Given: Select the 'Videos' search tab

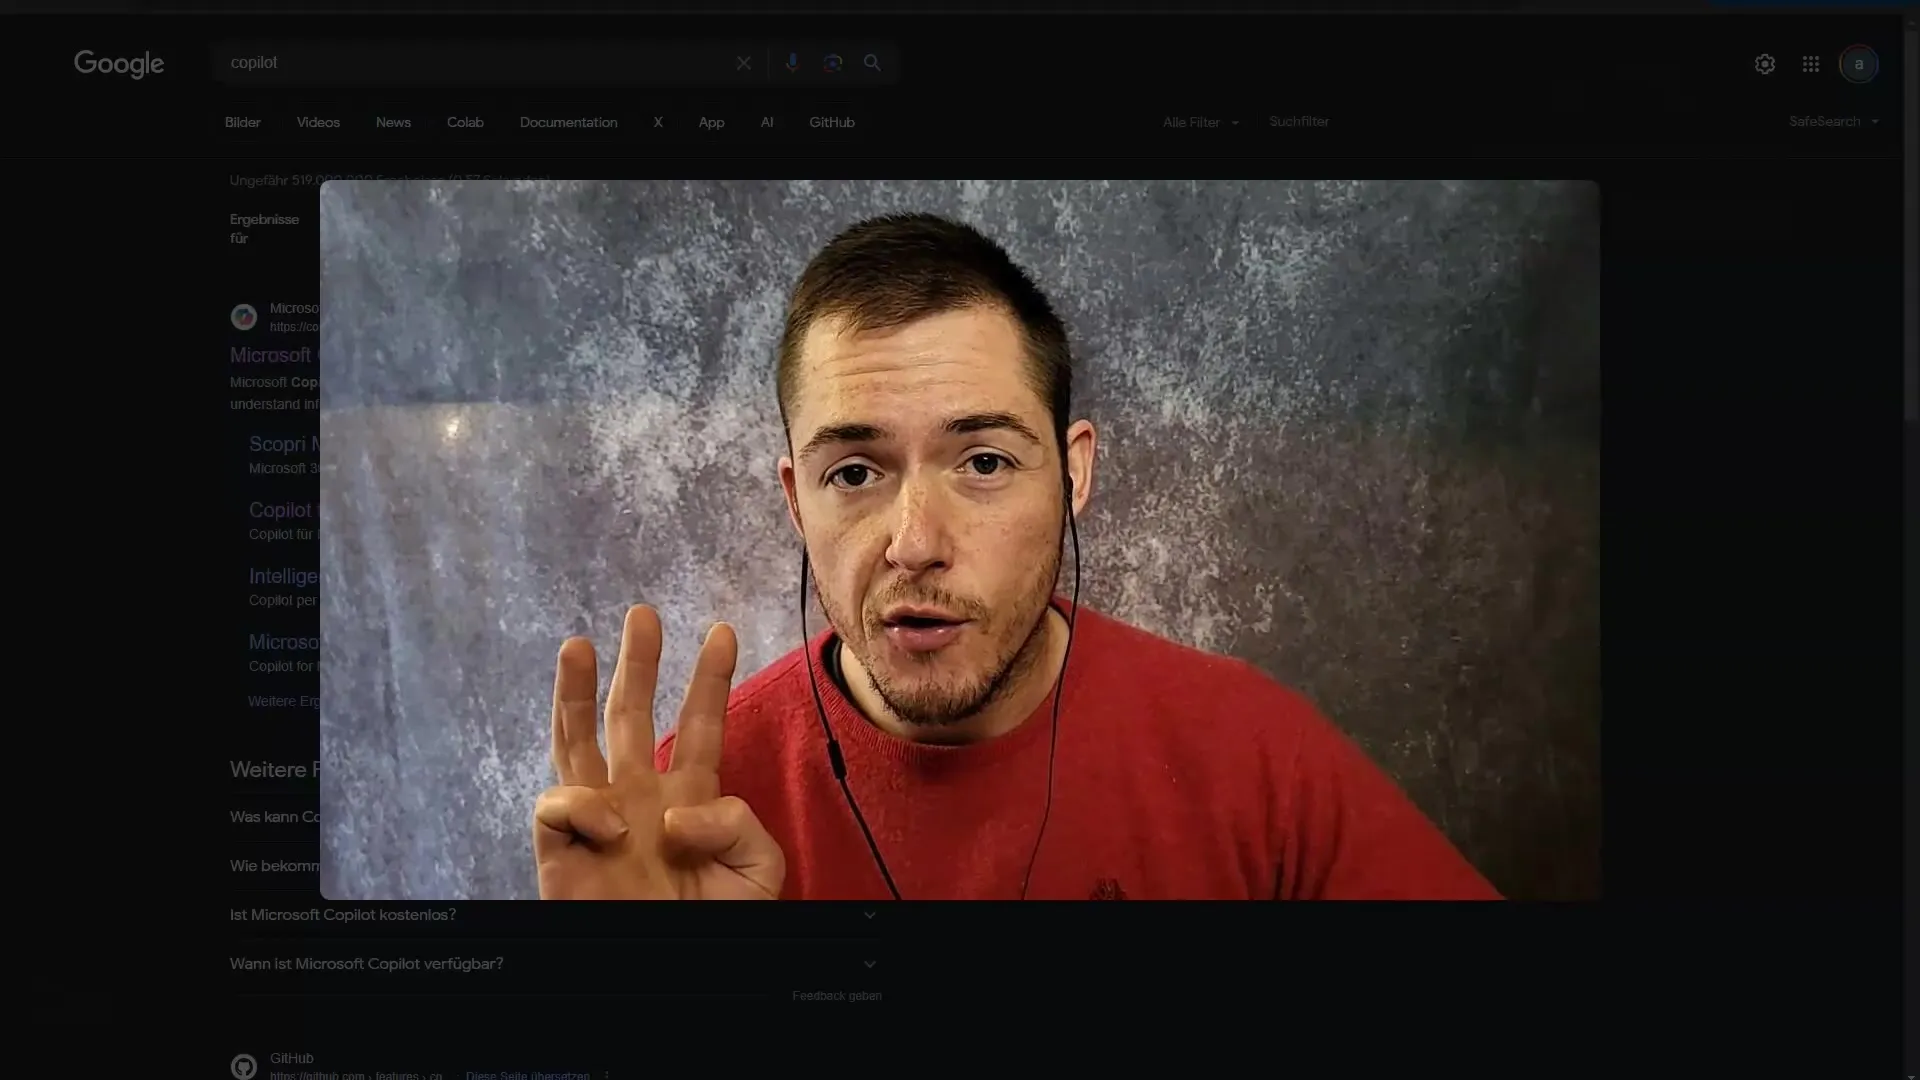Looking at the screenshot, I should 318,121.
